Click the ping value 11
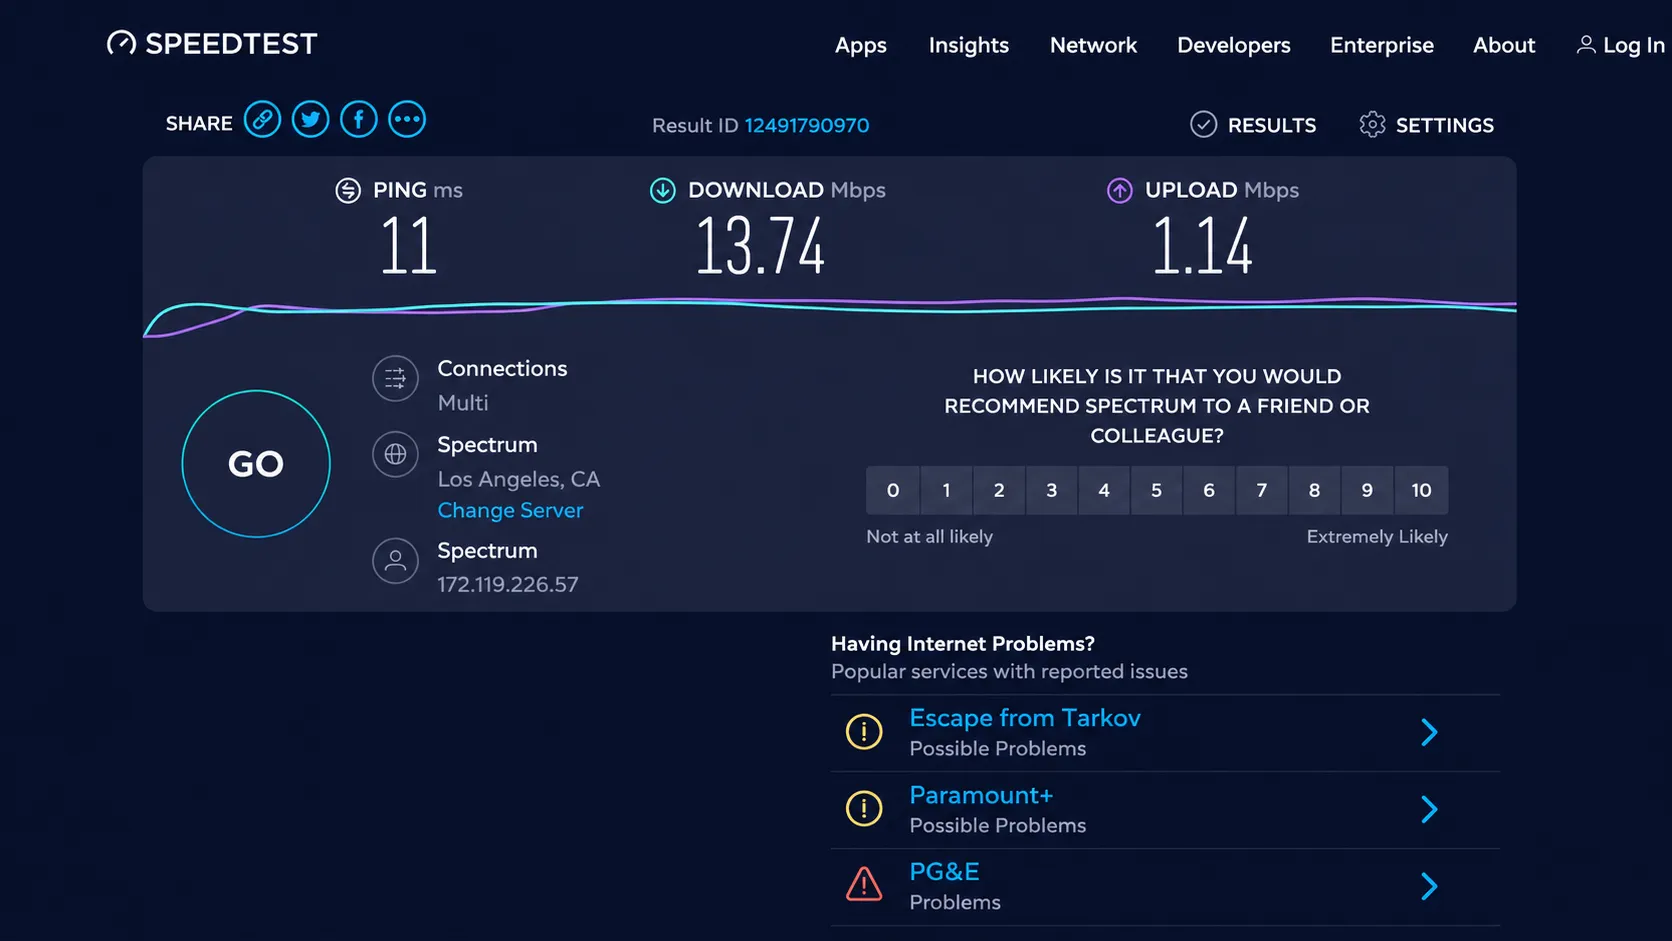1672x941 pixels. [x=409, y=247]
